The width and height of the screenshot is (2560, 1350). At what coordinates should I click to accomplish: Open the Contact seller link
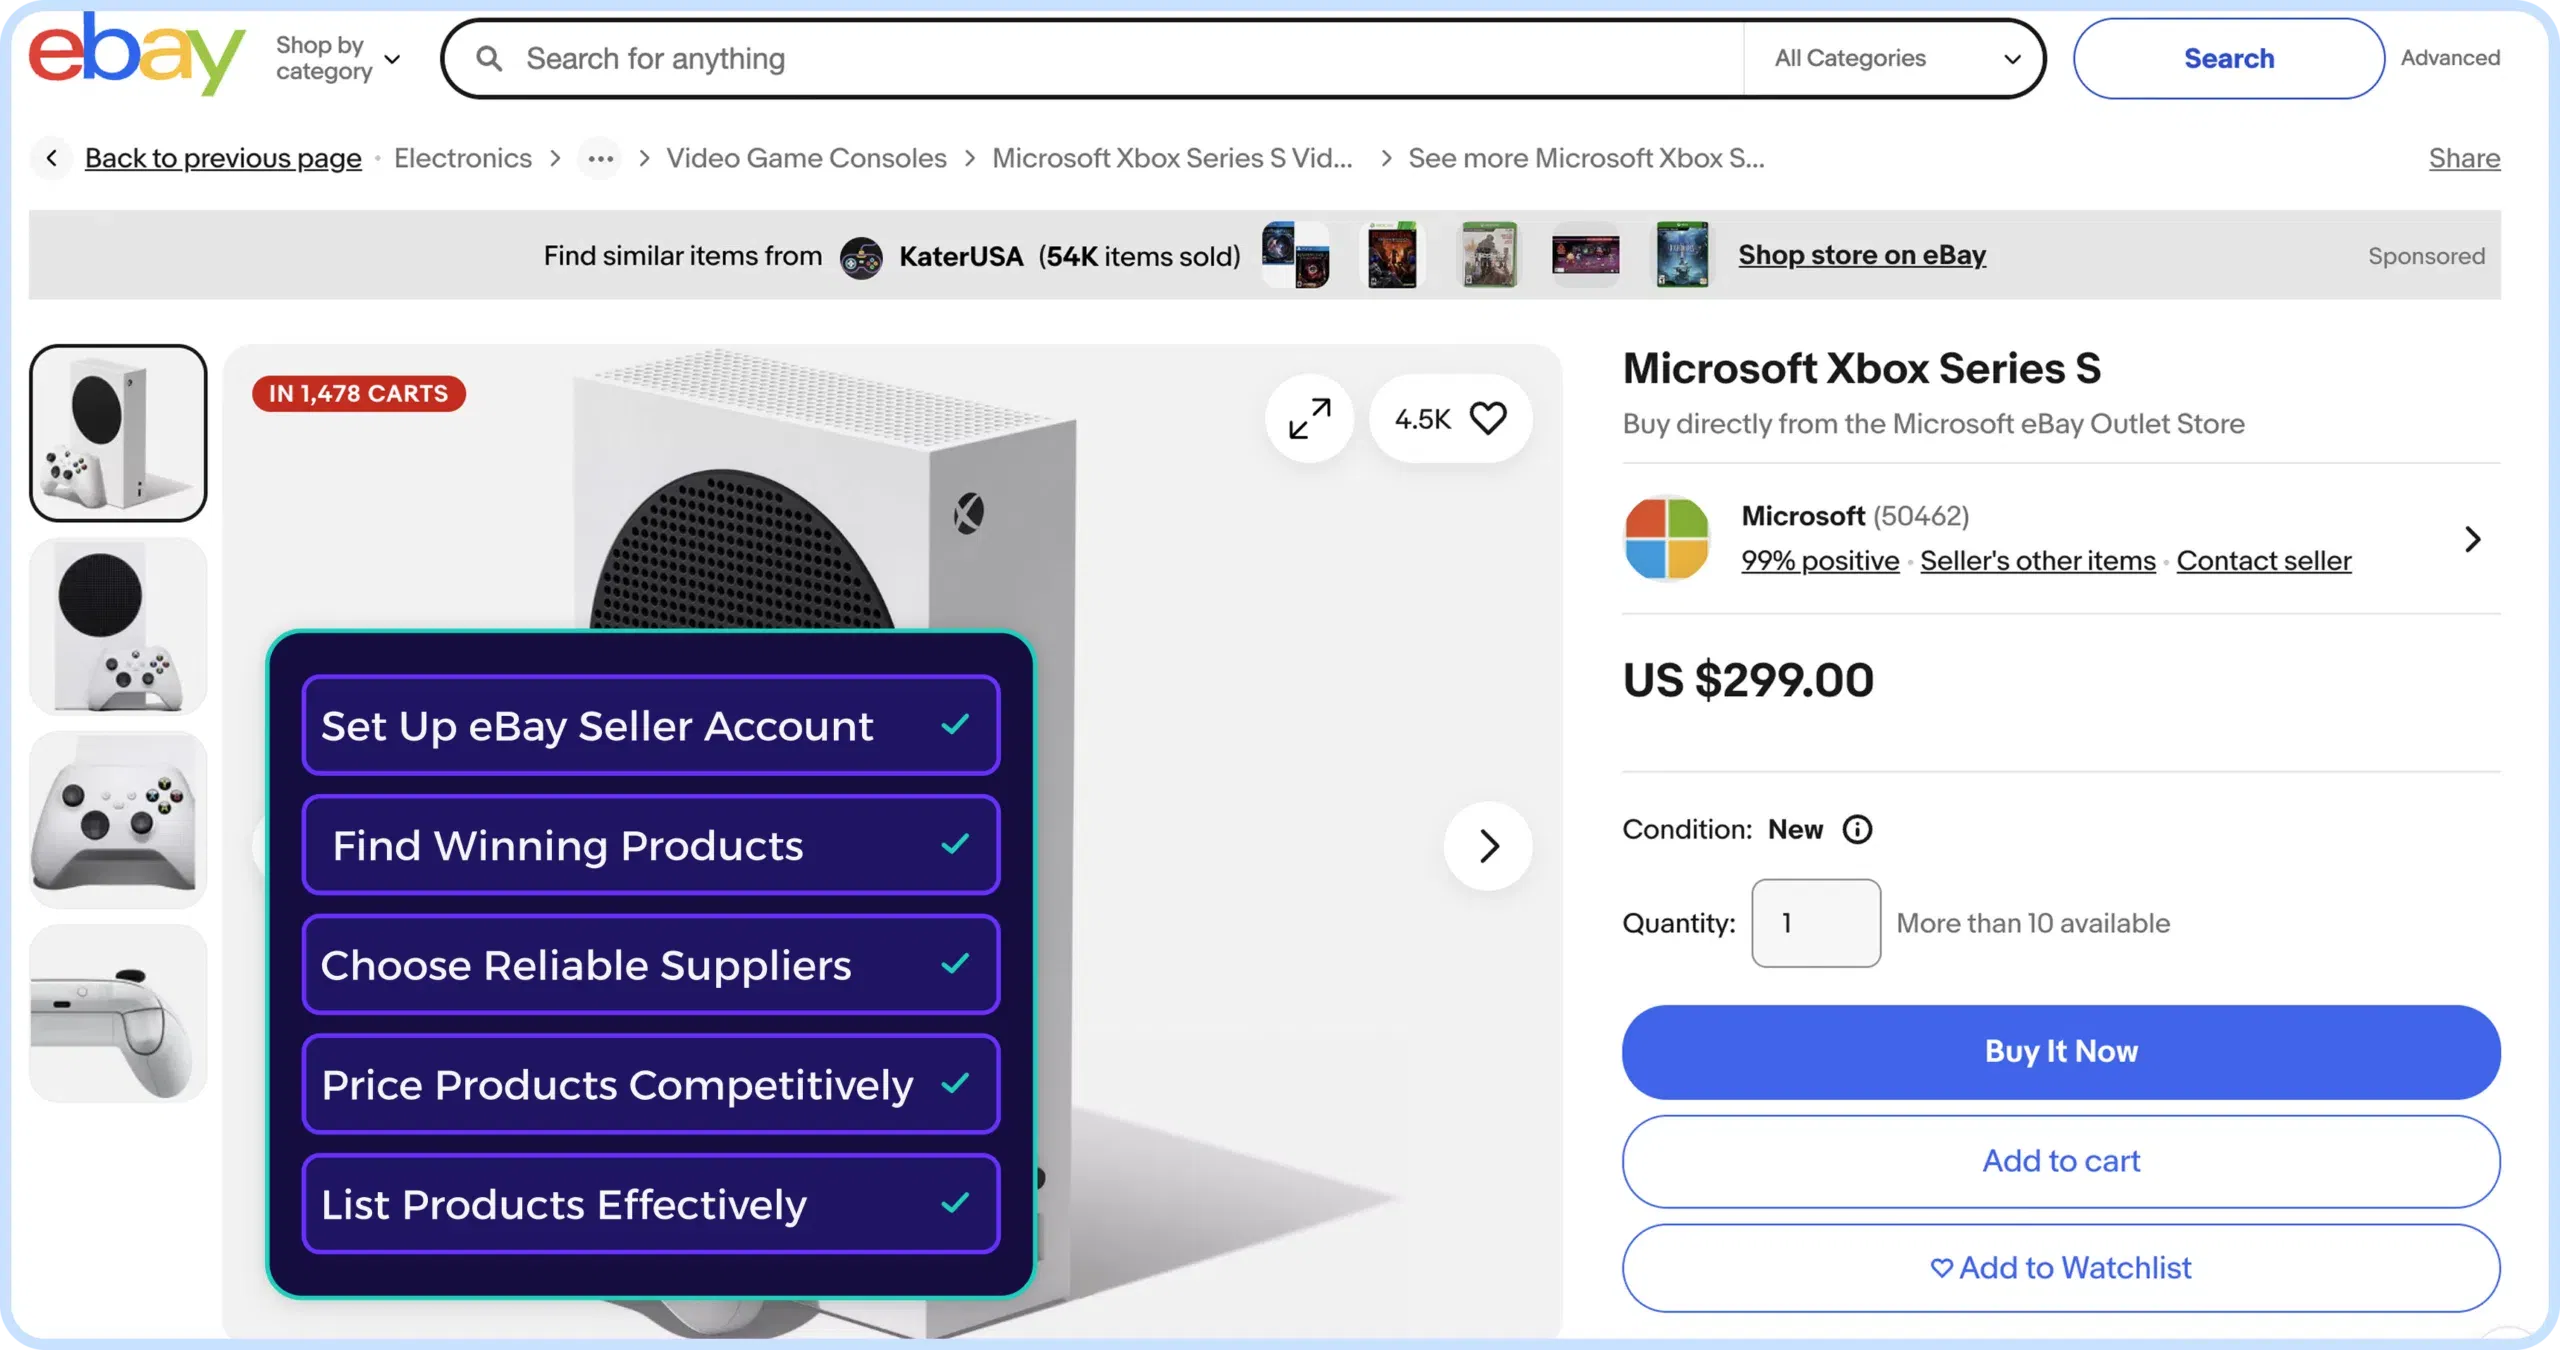coord(2263,561)
